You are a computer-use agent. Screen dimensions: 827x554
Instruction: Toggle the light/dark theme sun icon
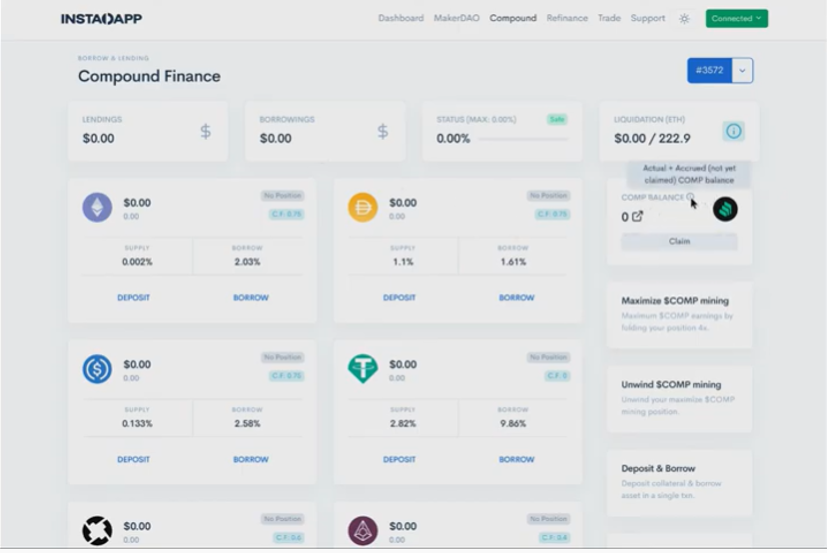click(x=684, y=18)
